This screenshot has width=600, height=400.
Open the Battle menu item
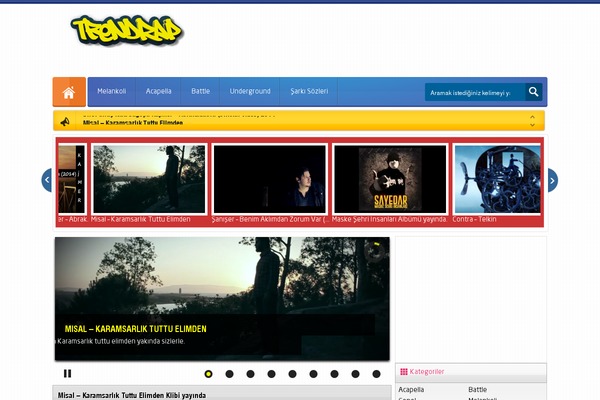[x=201, y=91]
